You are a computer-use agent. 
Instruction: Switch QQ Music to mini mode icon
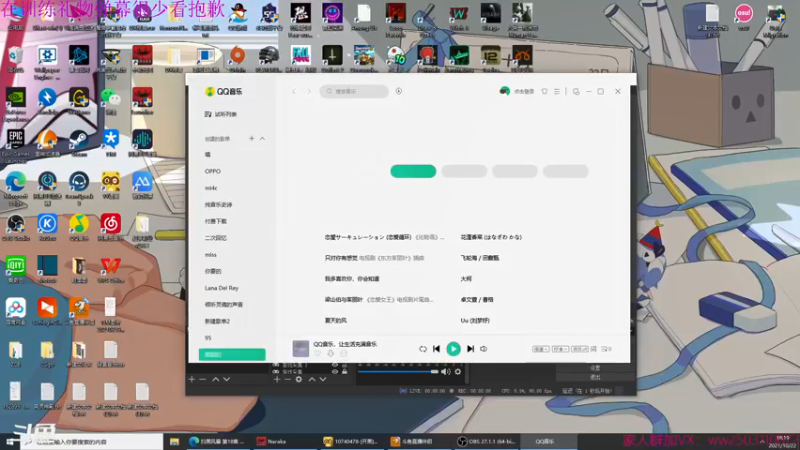tap(576, 91)
